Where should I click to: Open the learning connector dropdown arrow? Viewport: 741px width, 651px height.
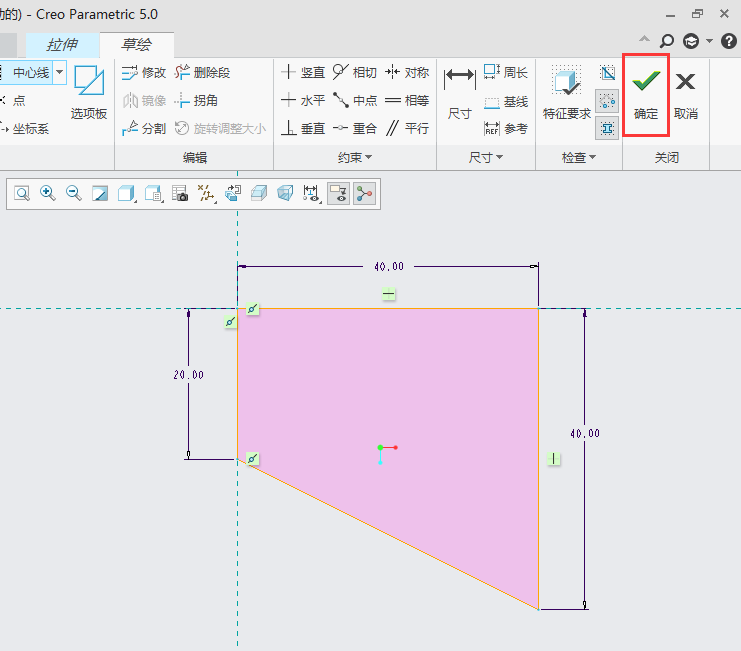[x=709, y=41]
